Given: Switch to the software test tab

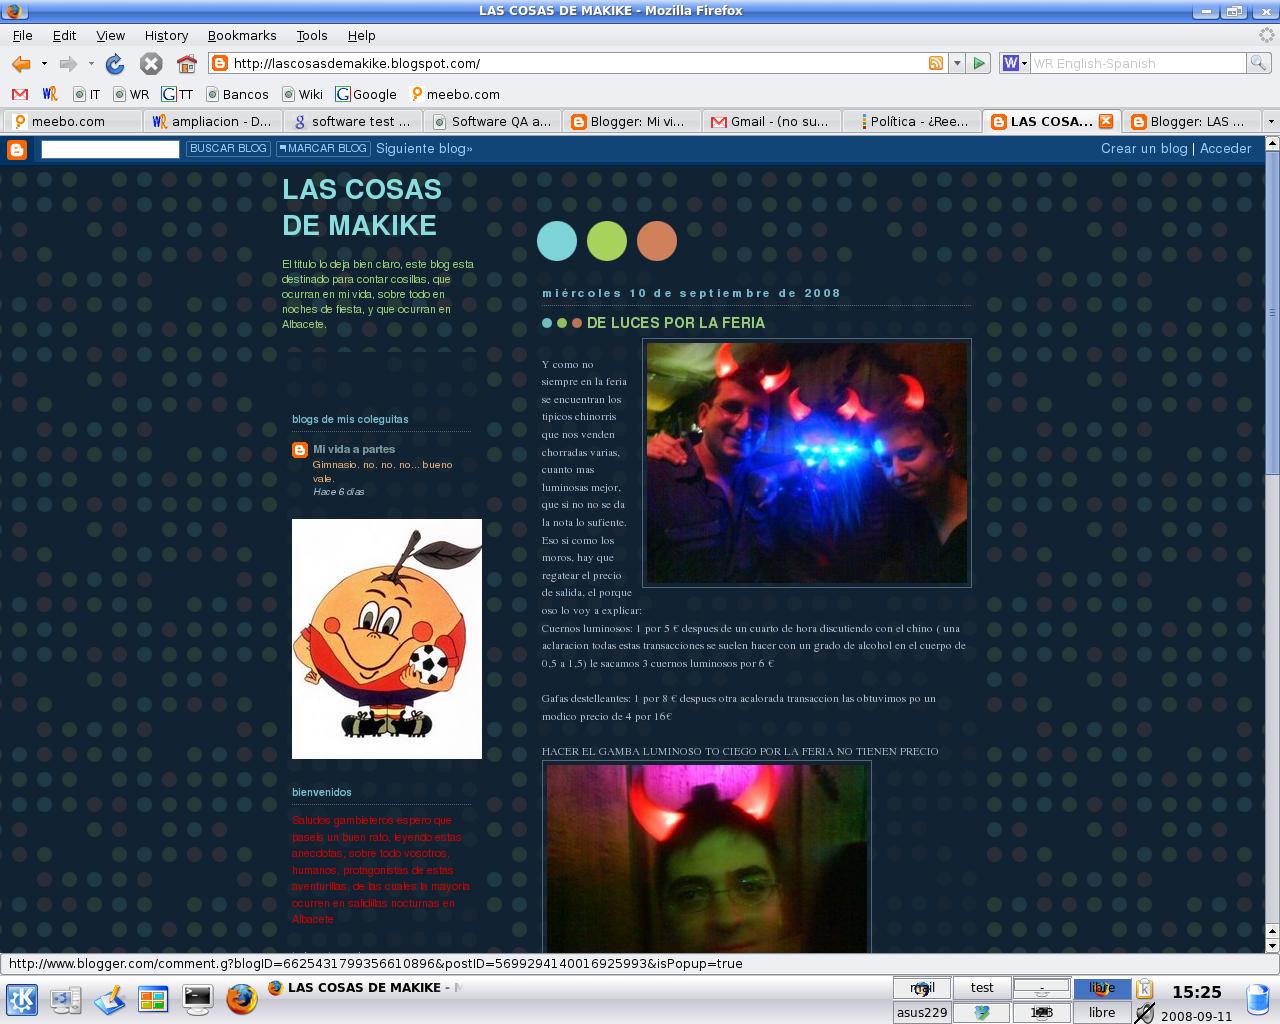Looking at the screenshot, I should point(351,121).
